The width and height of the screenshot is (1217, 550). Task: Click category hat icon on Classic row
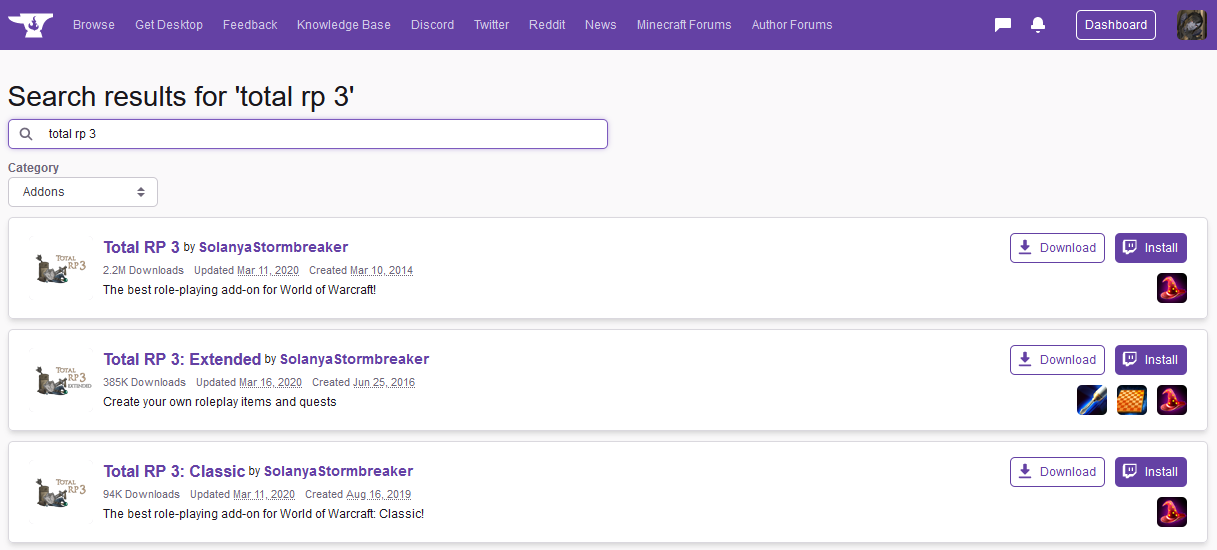click(x=1172, y=512)
